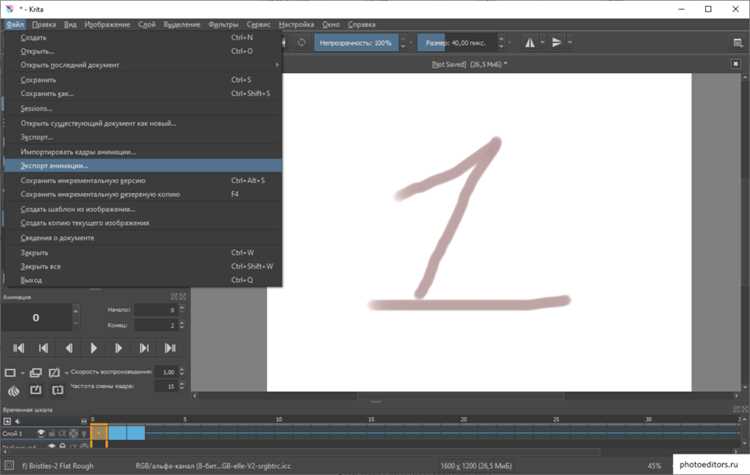Choose Сохранить как... menu entry
Image resolution: width=750 pixels, height=475 pixels.
[x=143, y=94]
